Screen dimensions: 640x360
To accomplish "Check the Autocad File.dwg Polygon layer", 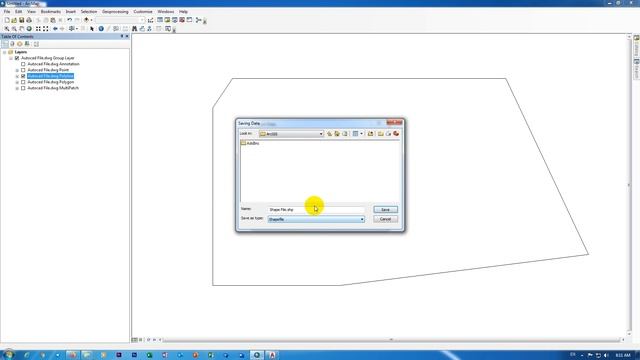I will pyautogui.click(x=23, y=82).
